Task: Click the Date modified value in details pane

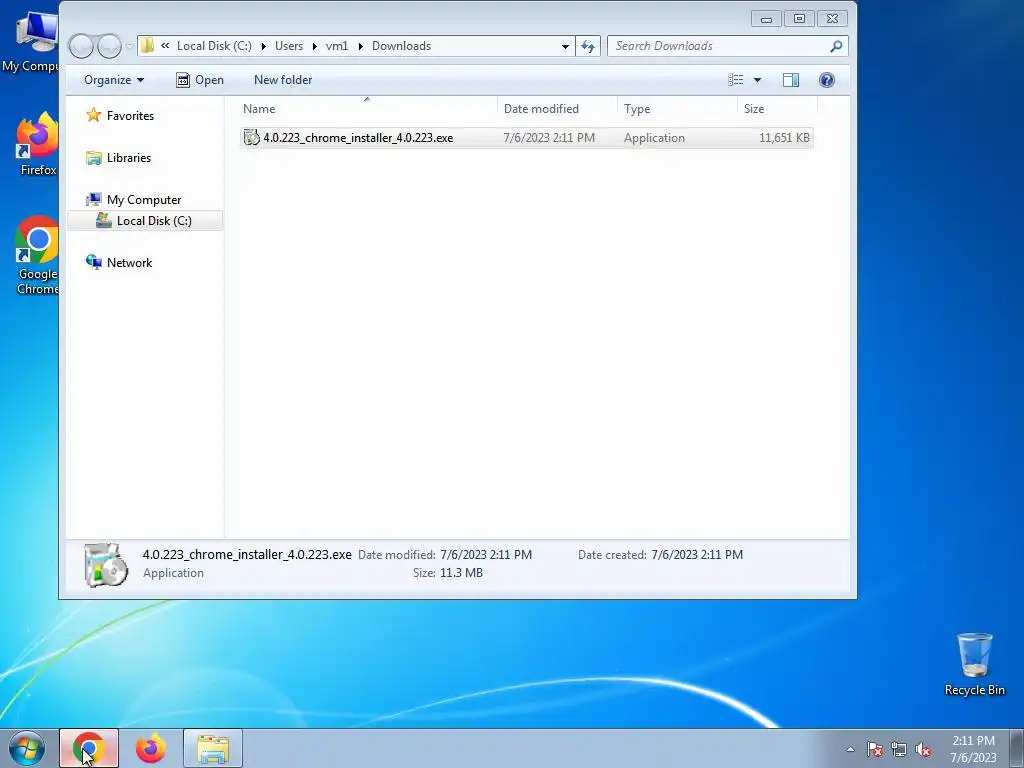Action: 486,554
